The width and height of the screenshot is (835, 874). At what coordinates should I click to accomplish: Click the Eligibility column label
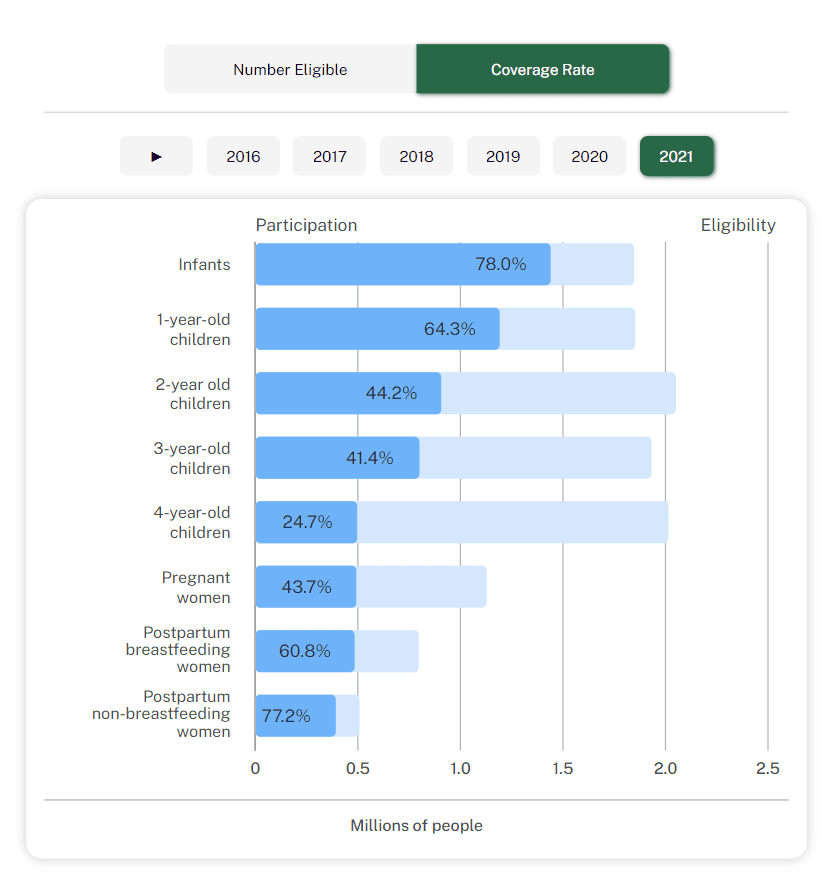click(737, 225)
